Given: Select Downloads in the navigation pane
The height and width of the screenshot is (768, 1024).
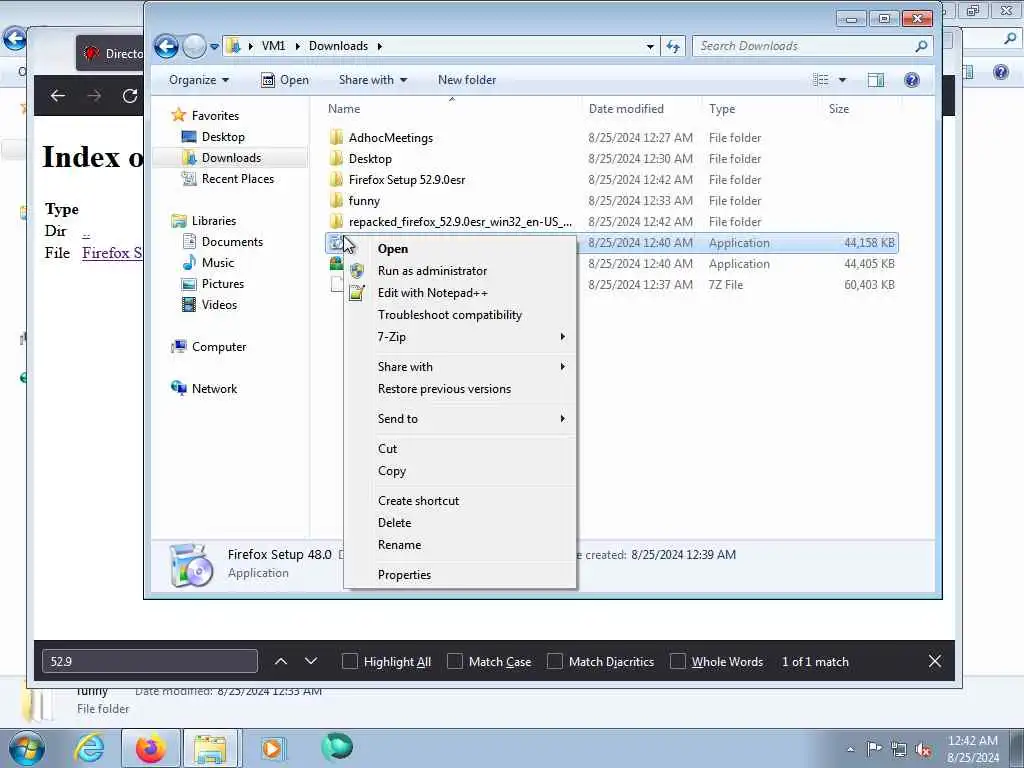Looking at the screenshot, I should pyautogui.click(x=221, y=157).
